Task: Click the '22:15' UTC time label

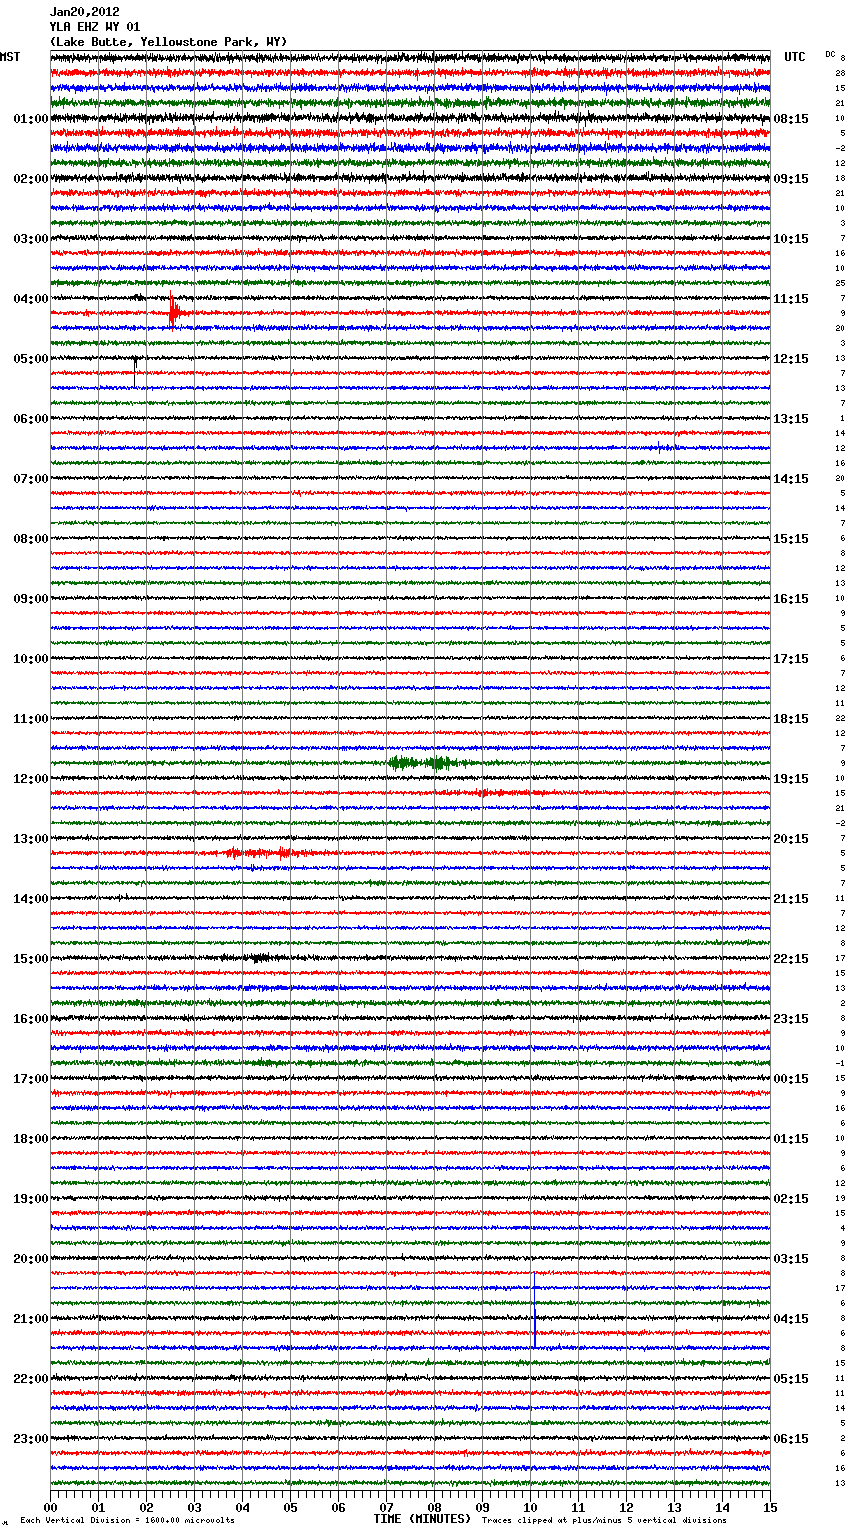Action: click(x=791, y=959)
